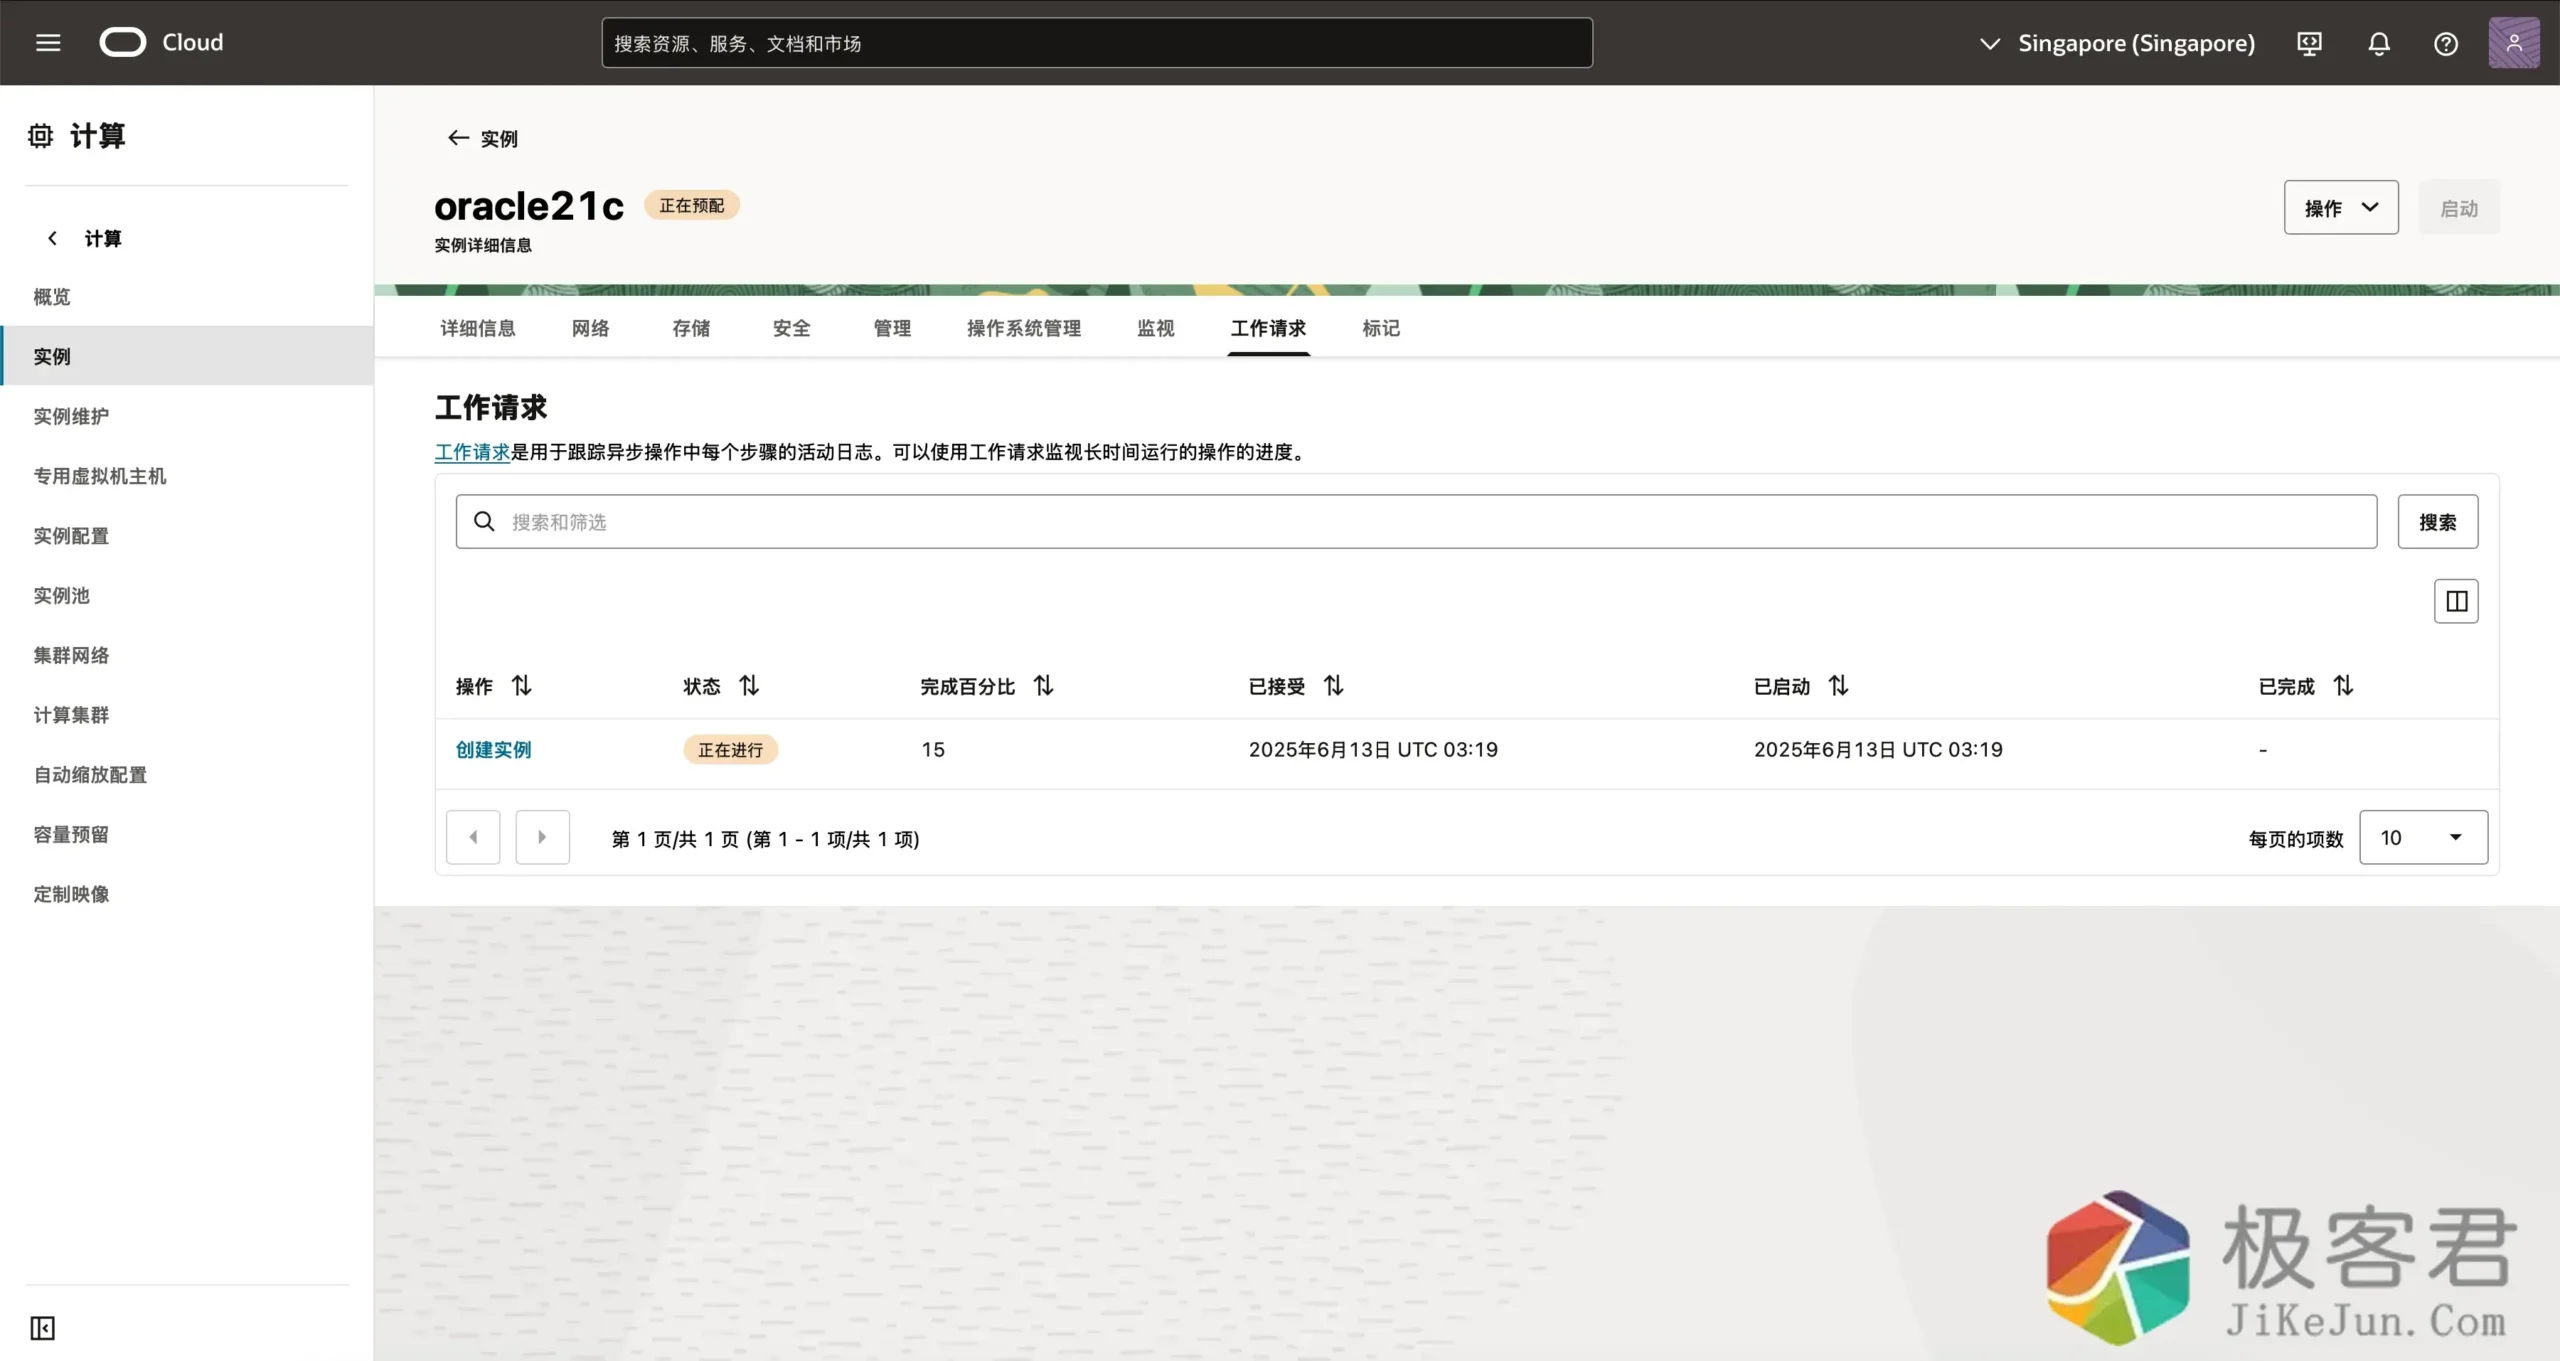Open the notifications bell
2560x1361 pixels.
click(2379, 43)
